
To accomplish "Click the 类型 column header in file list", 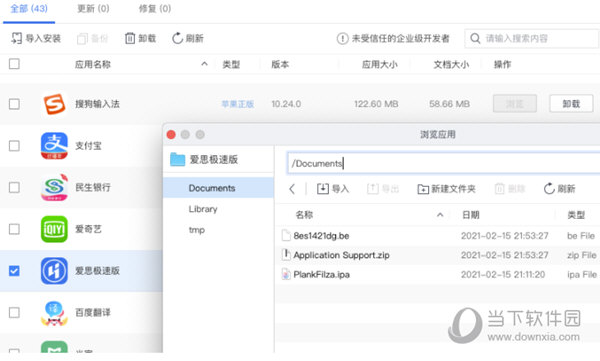I will [576, 215].
